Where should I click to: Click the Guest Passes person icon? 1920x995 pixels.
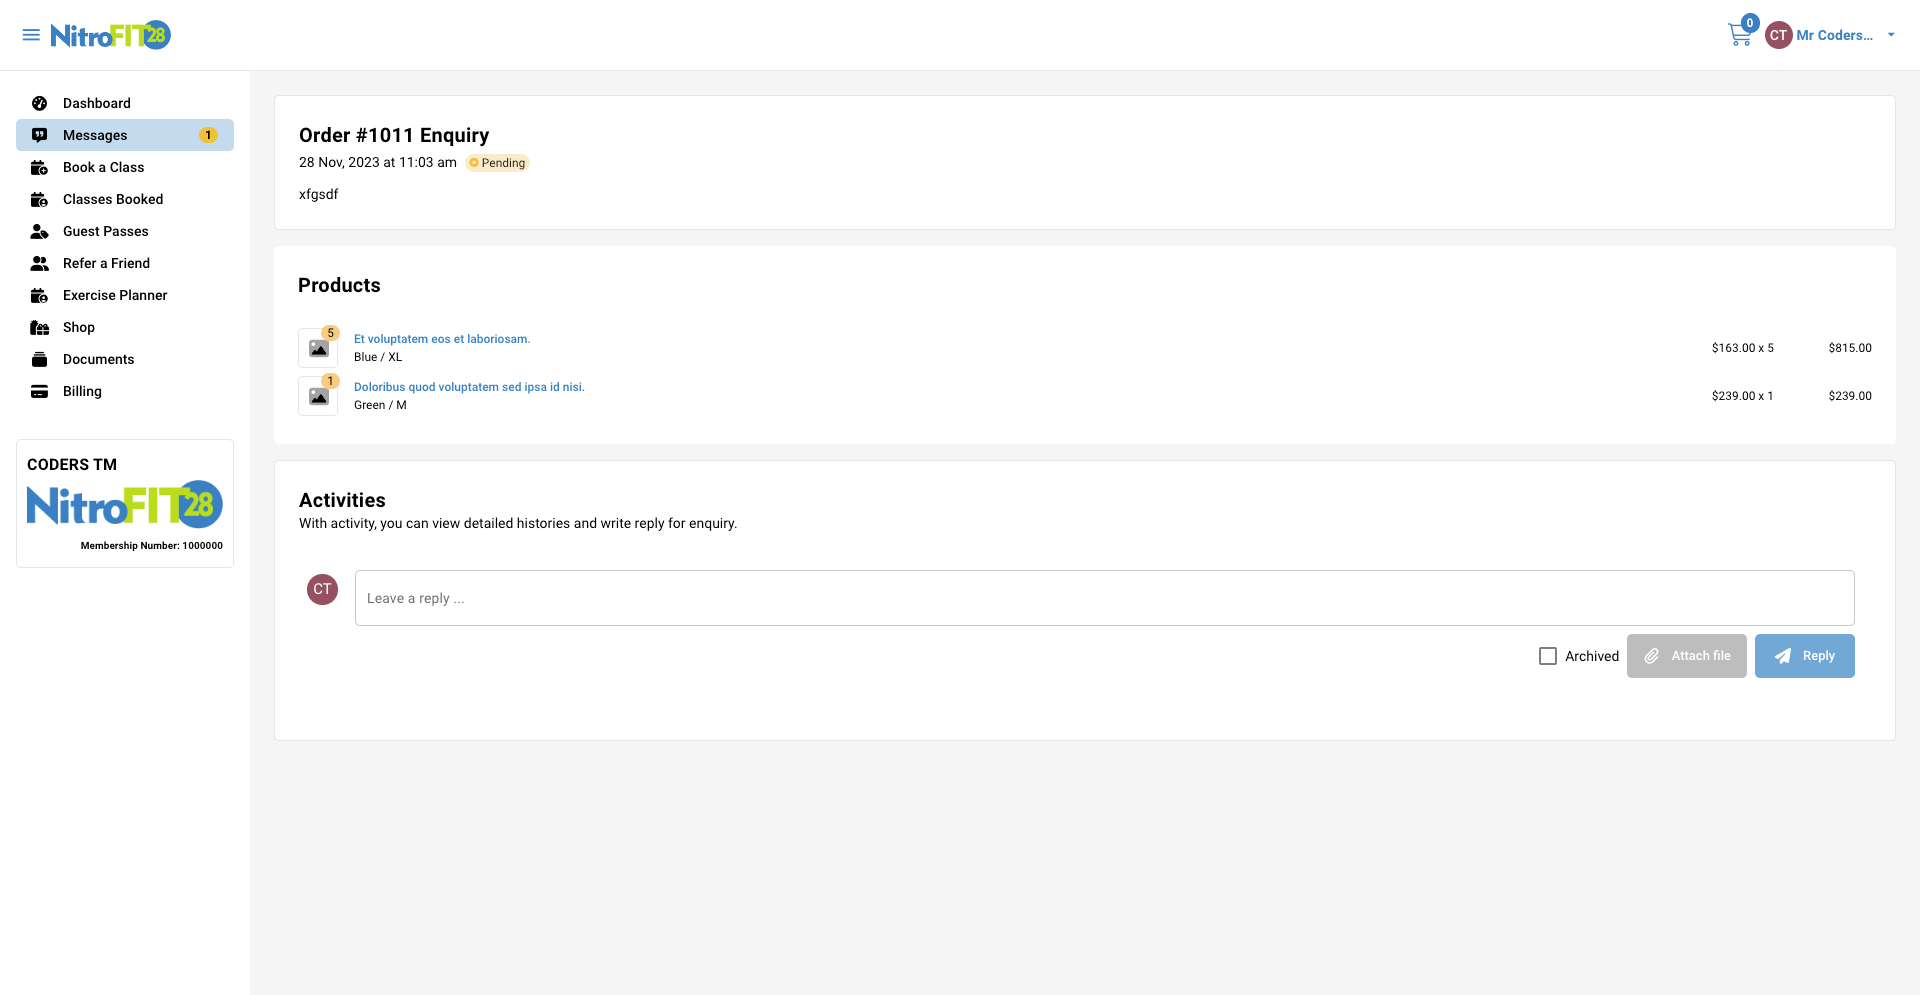pos(40,231)
